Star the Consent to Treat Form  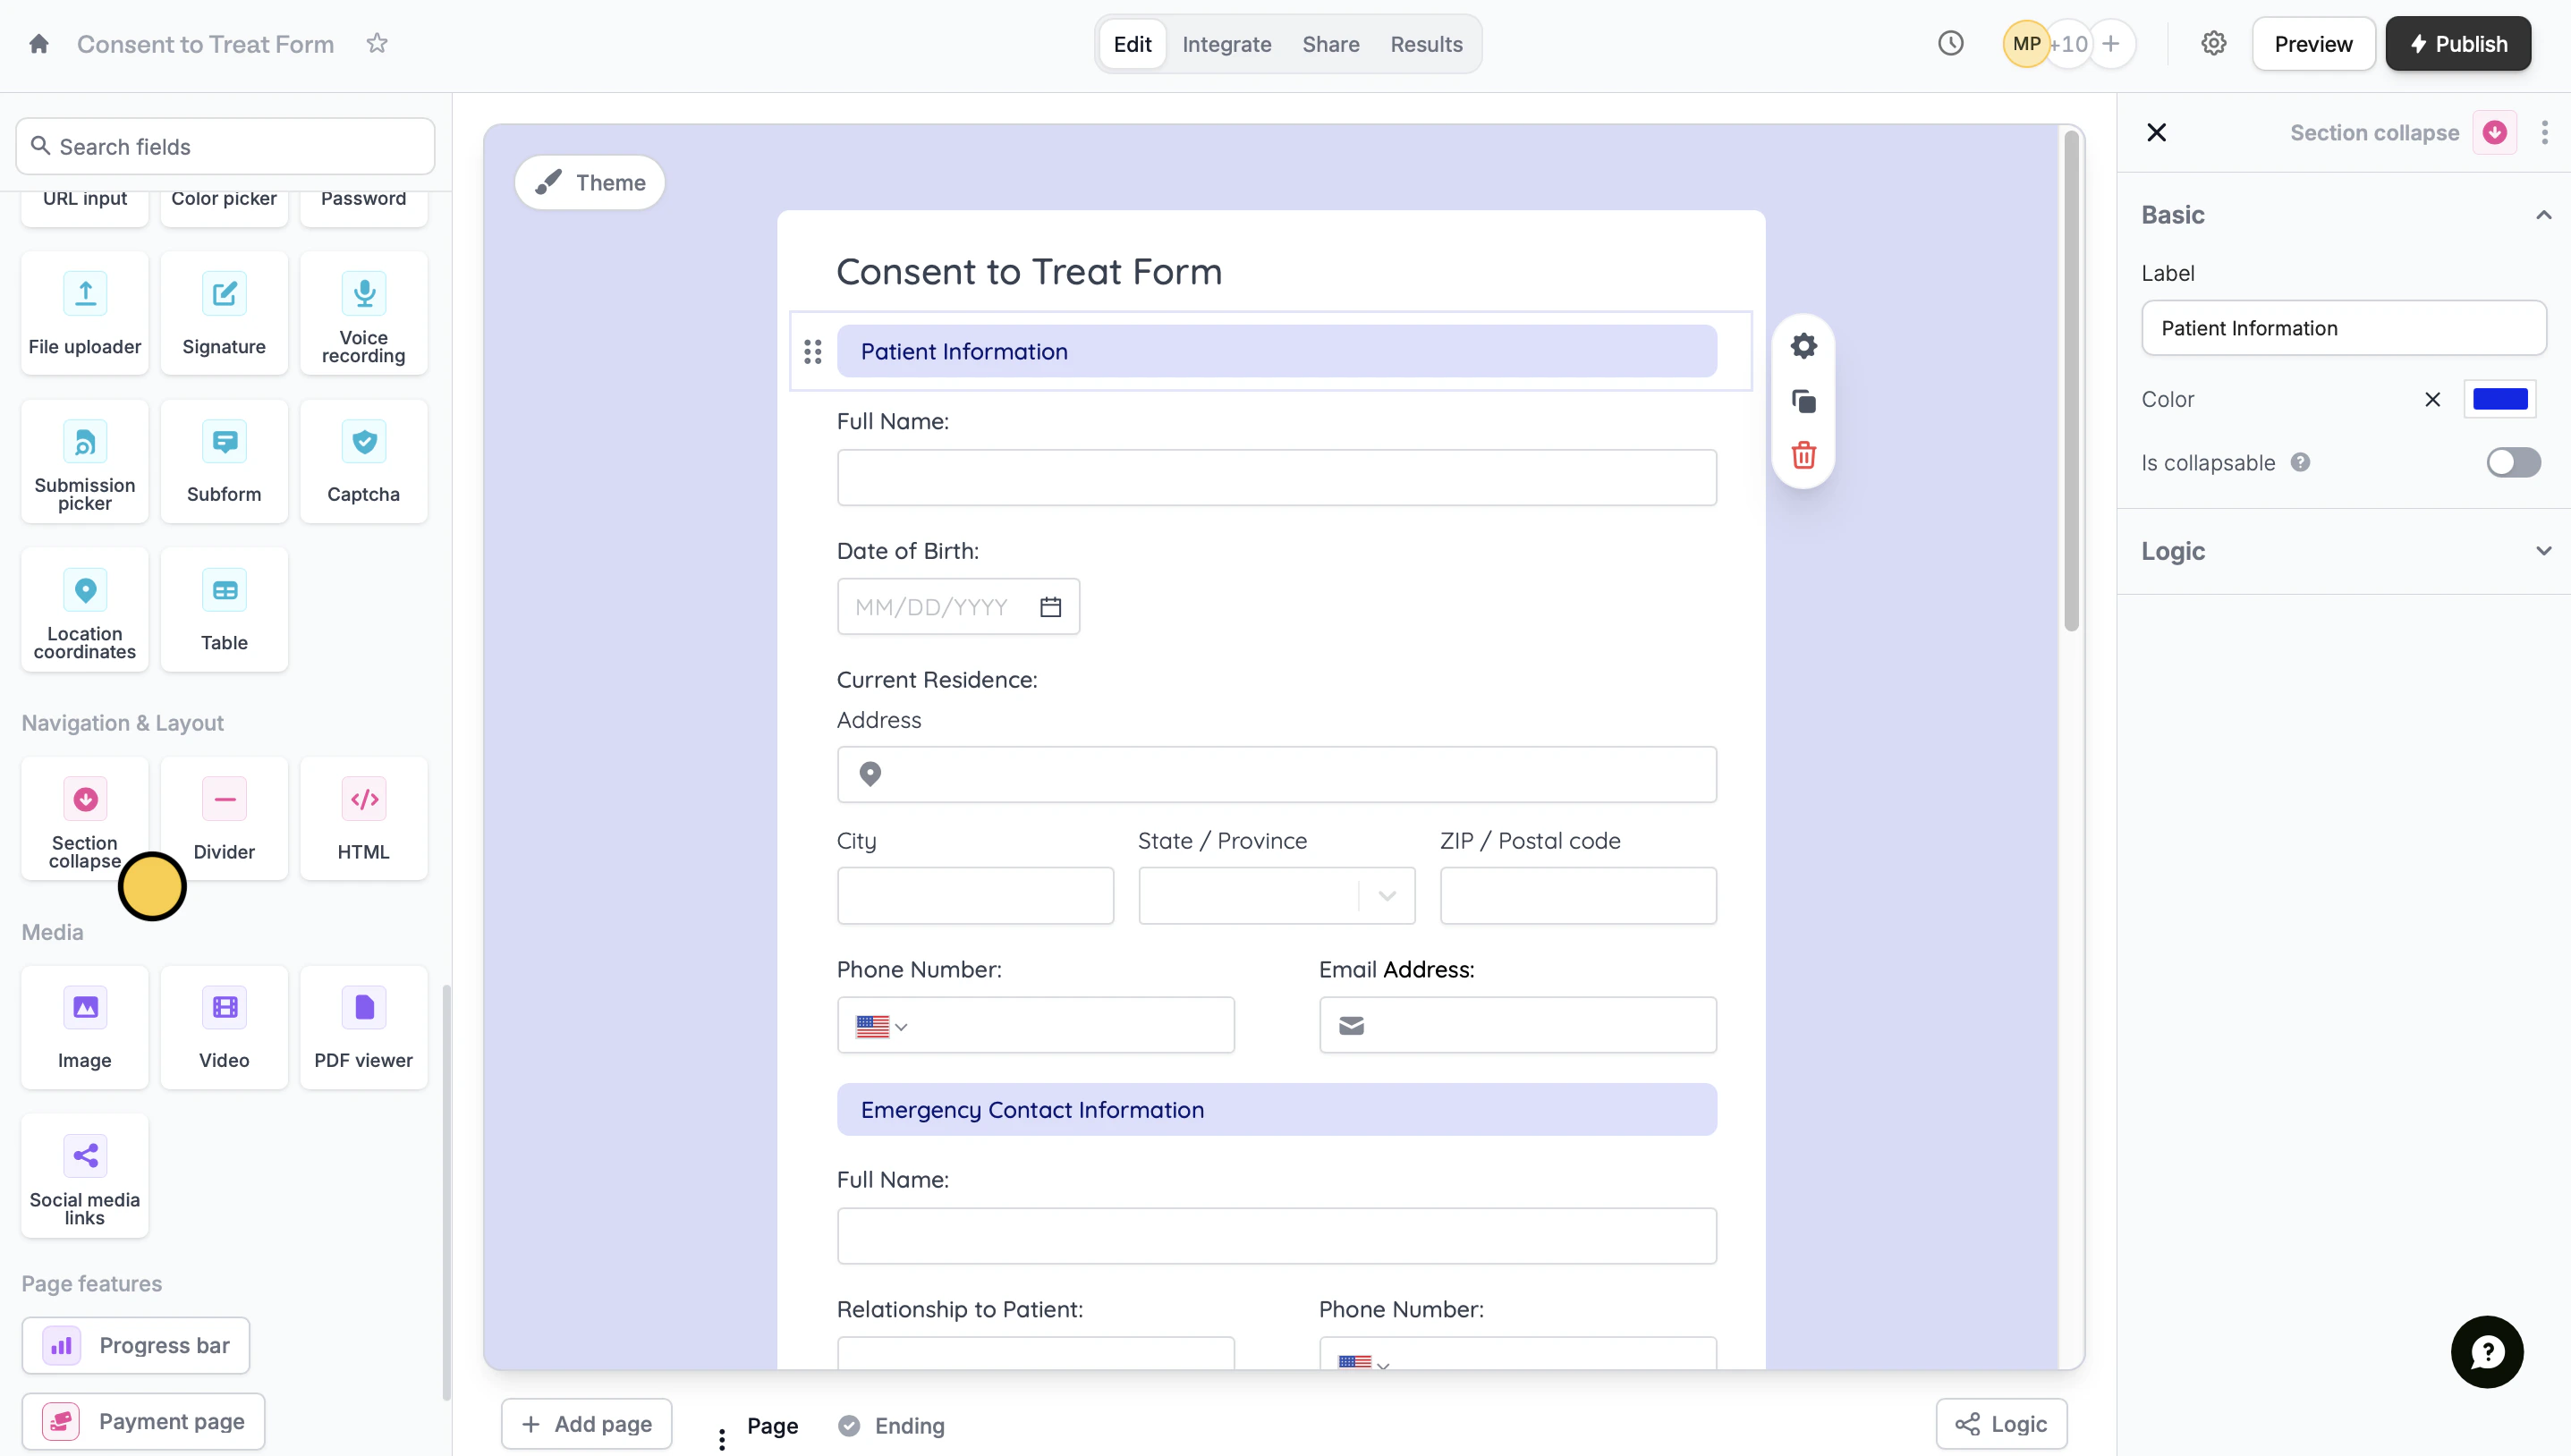point(376,44)
